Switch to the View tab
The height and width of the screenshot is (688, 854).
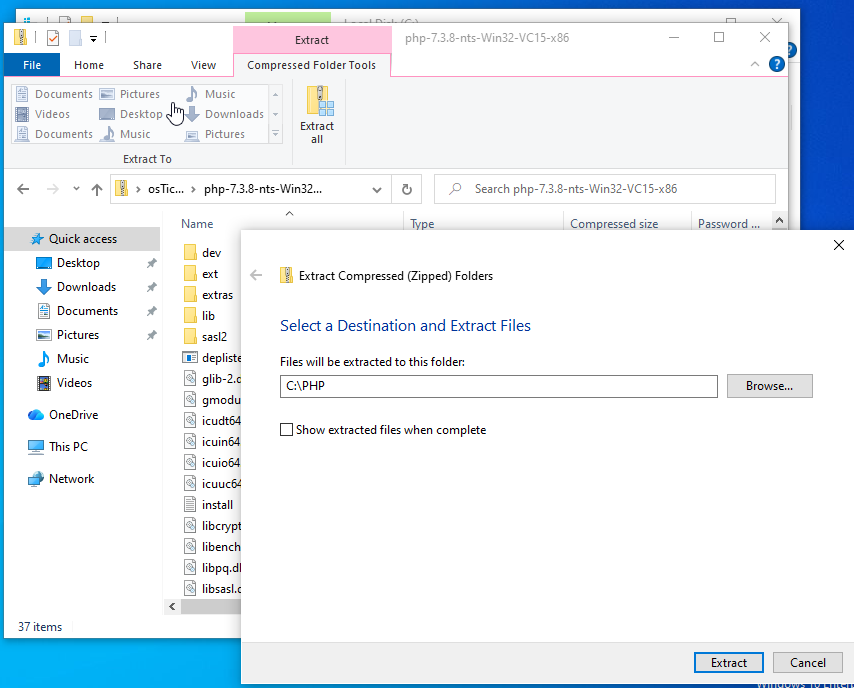pos(203,65)
